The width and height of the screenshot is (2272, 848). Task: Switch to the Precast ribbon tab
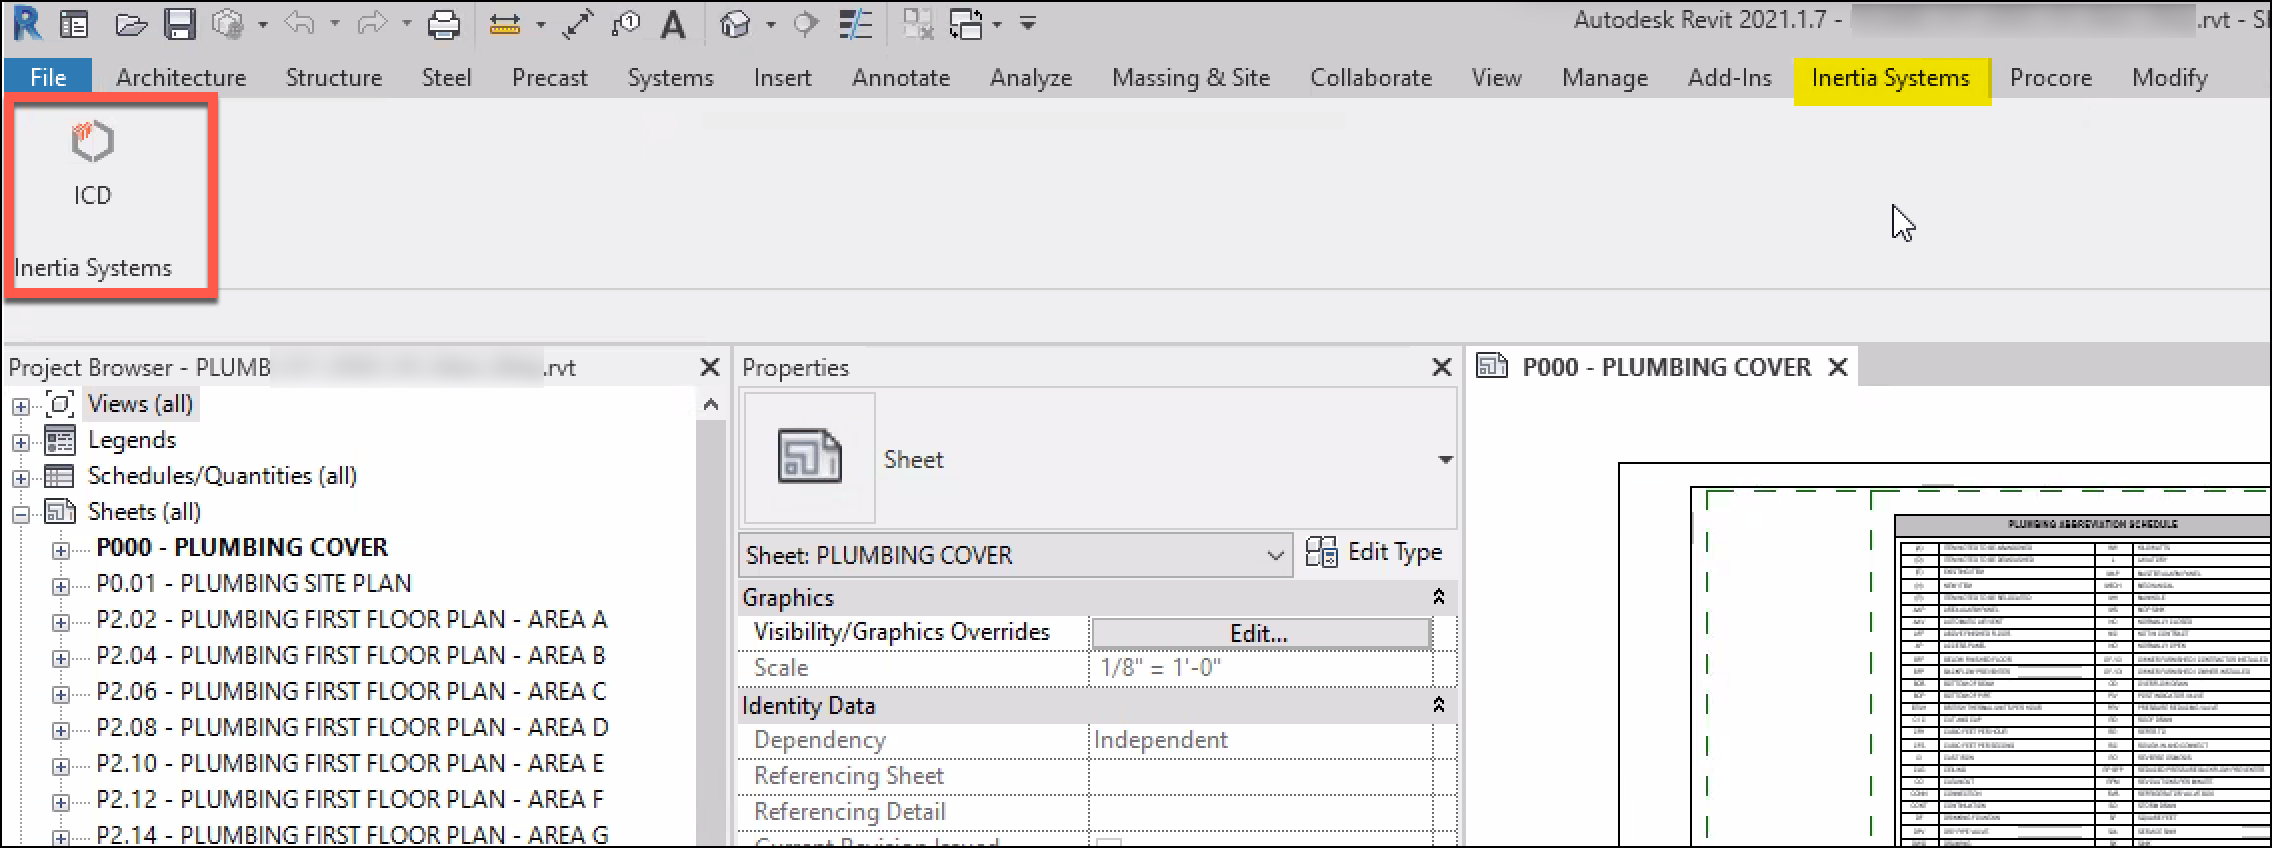point(550,78)
